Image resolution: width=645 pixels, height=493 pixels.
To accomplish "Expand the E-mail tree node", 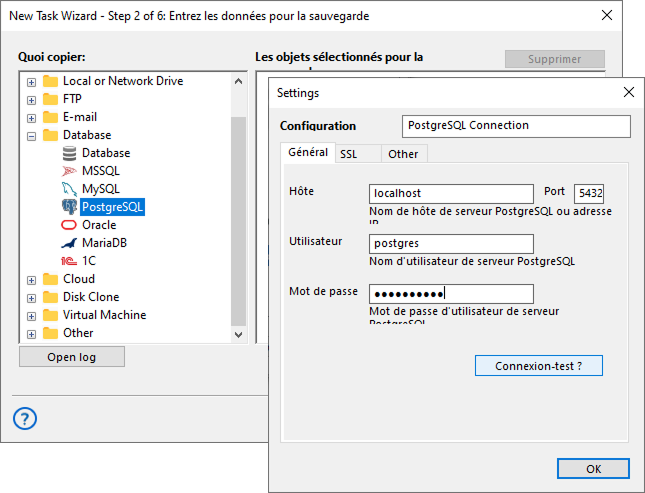I will [31, 119].
